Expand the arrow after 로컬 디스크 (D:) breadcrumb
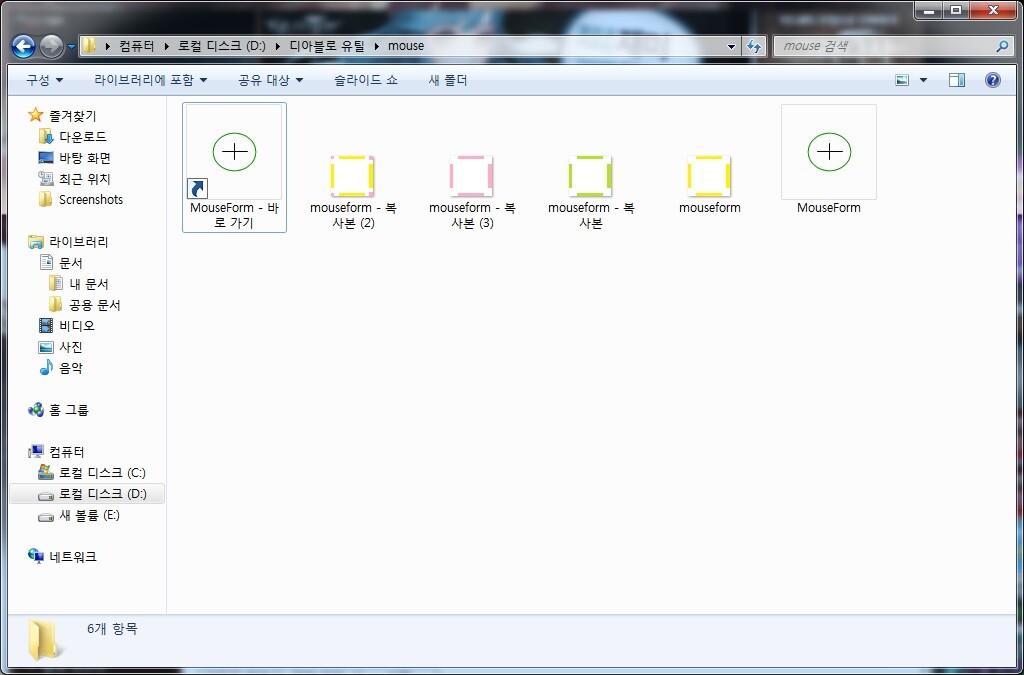Viewport: 1024px width, 675px height. click(278, 46)
